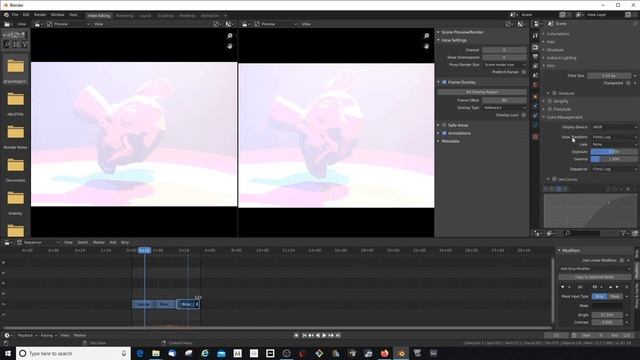Viewport: 640px width, 360px height.
Task: Adjust the Gamma slider
Action: coord(614,159)
